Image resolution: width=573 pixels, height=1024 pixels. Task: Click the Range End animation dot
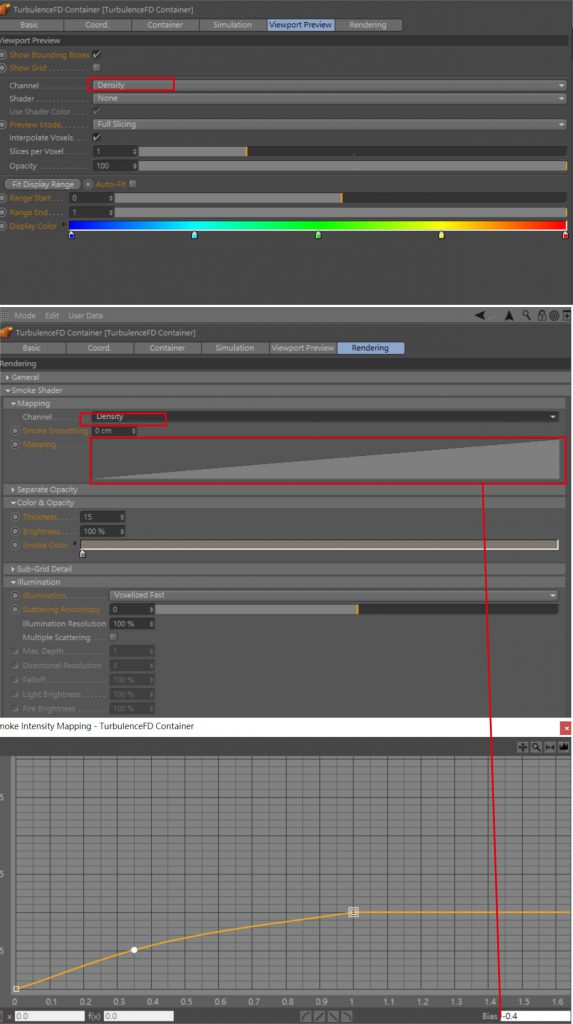pos(4,212)
